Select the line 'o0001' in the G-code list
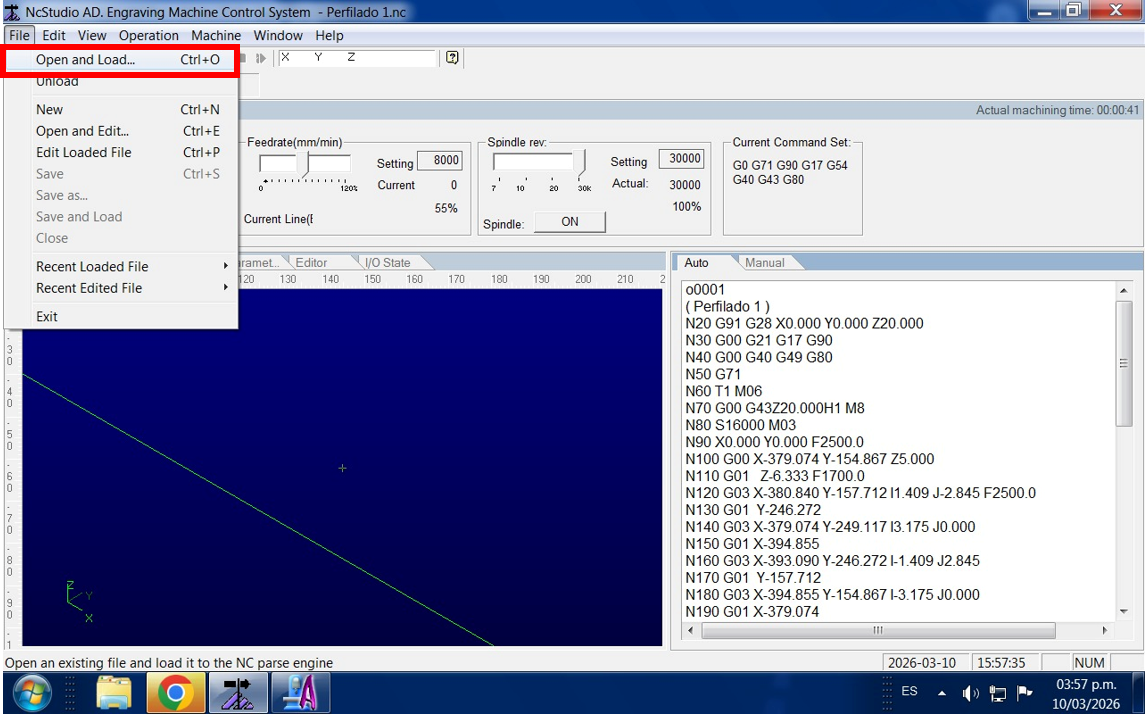The height and width of the screenshot is (714, 1145). pos(705,290)
